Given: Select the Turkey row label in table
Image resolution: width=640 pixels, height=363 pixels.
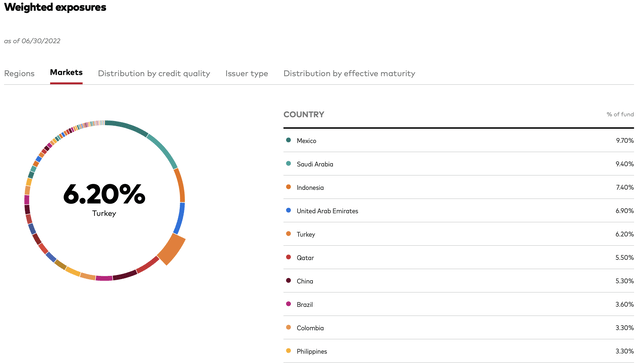Looking at the screenshot, I should point(306,234).
